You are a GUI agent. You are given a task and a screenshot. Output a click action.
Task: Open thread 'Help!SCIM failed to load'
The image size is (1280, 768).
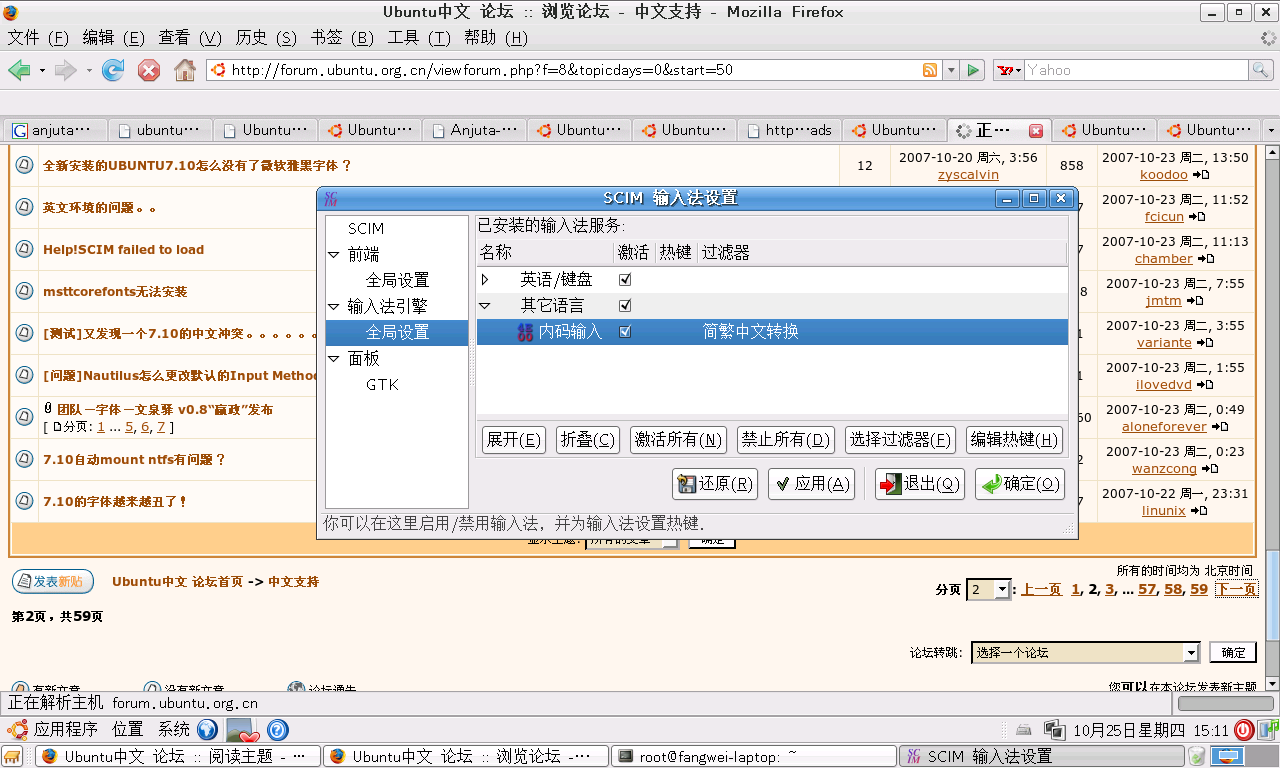123,250
